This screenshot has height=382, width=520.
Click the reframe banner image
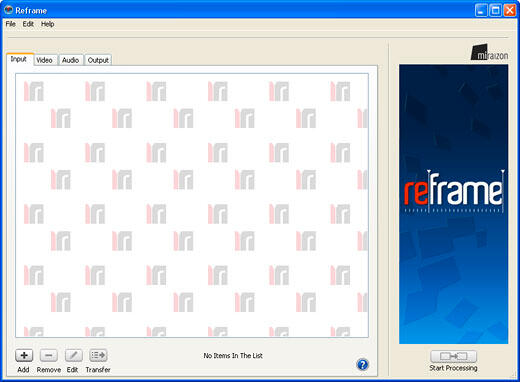click(454, 204)
